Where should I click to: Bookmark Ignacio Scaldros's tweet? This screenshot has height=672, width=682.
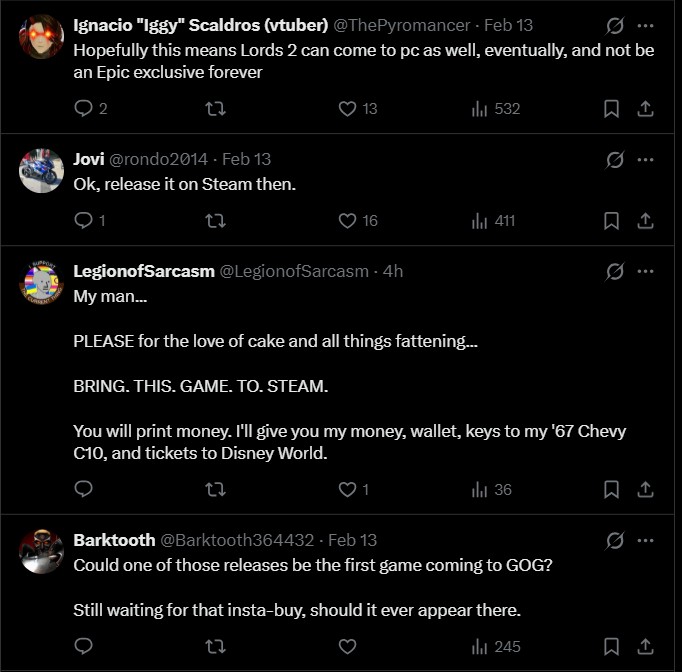pos(611,108)
